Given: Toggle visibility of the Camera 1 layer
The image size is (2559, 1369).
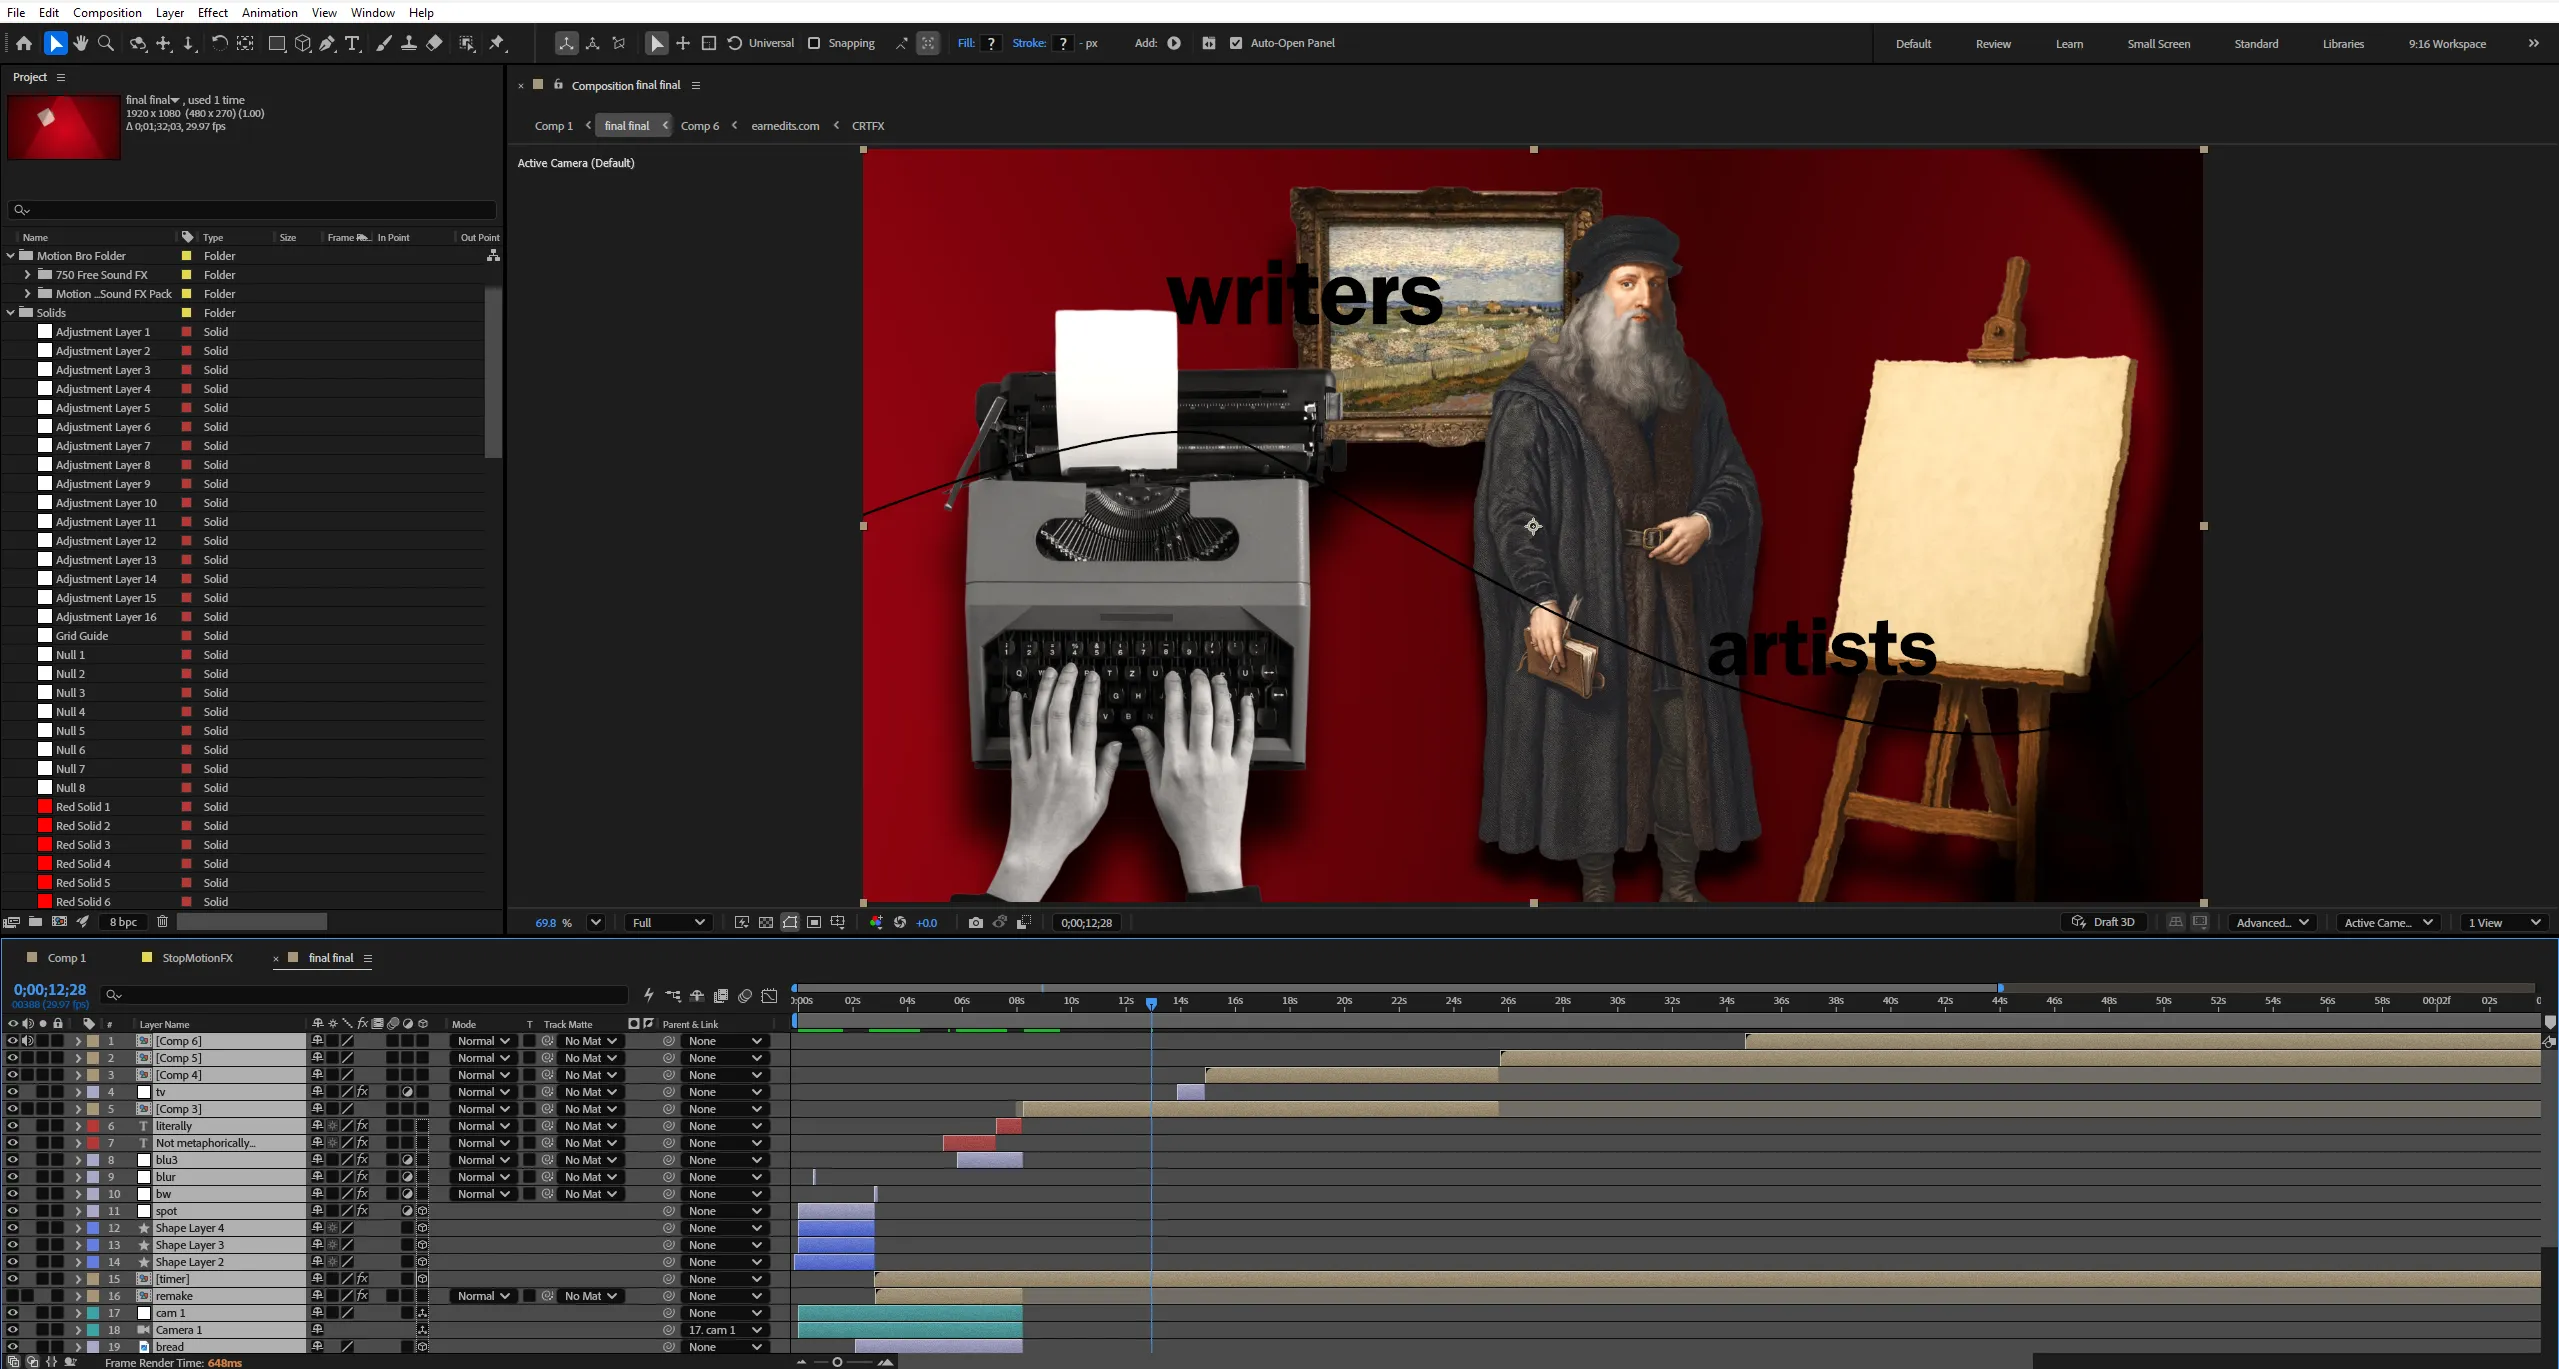Looking at the screenshot, I should tap(12, 1330).
